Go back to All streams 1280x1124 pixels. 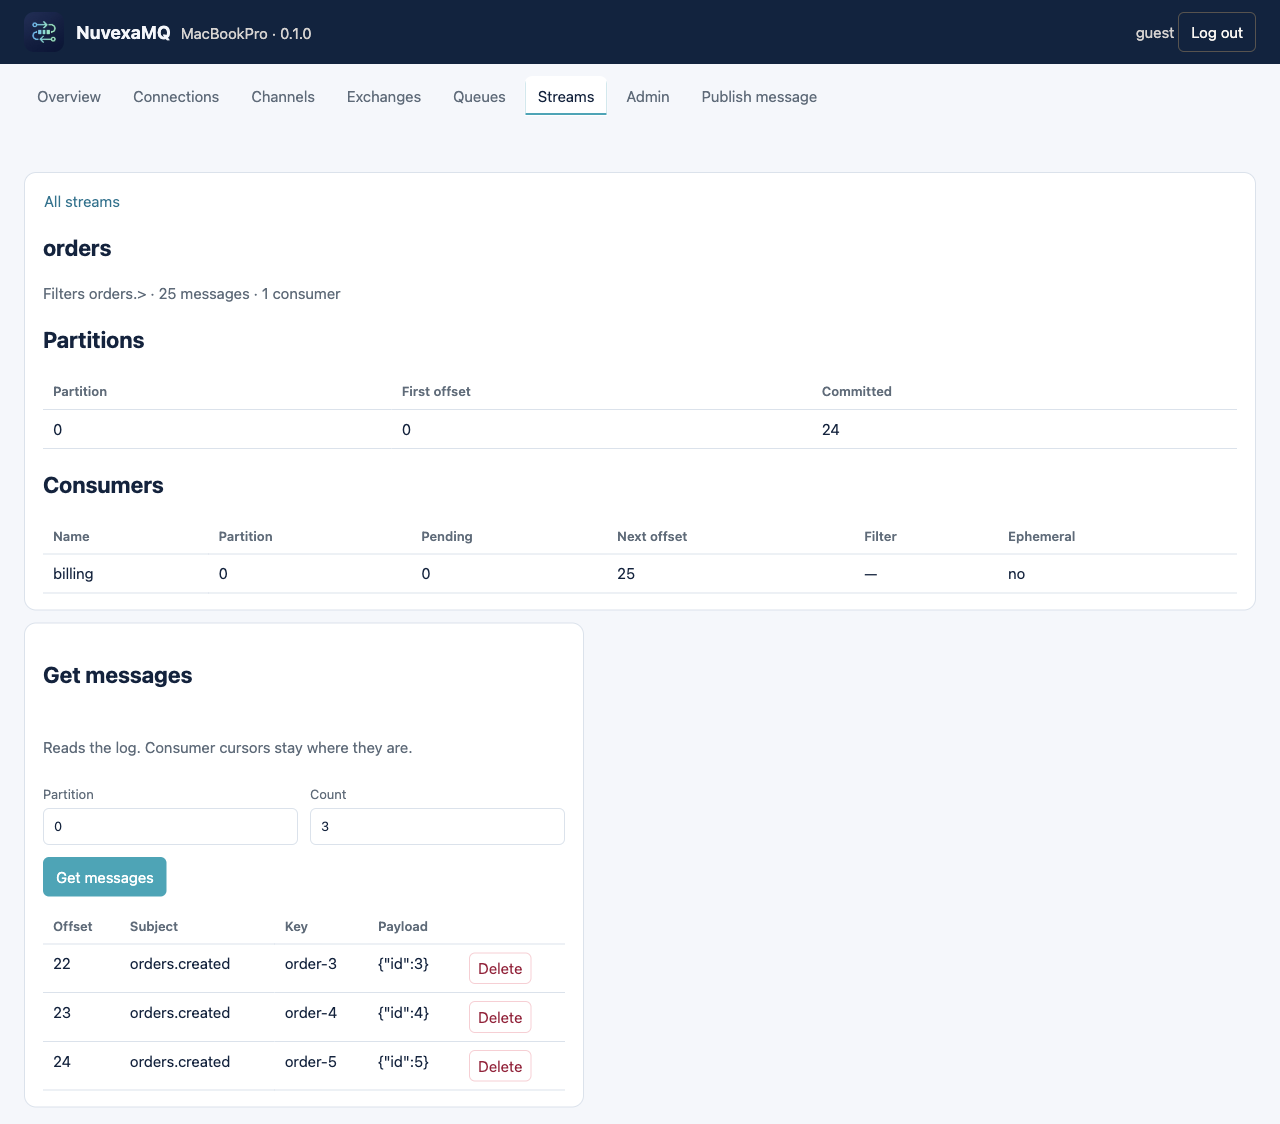82,202
